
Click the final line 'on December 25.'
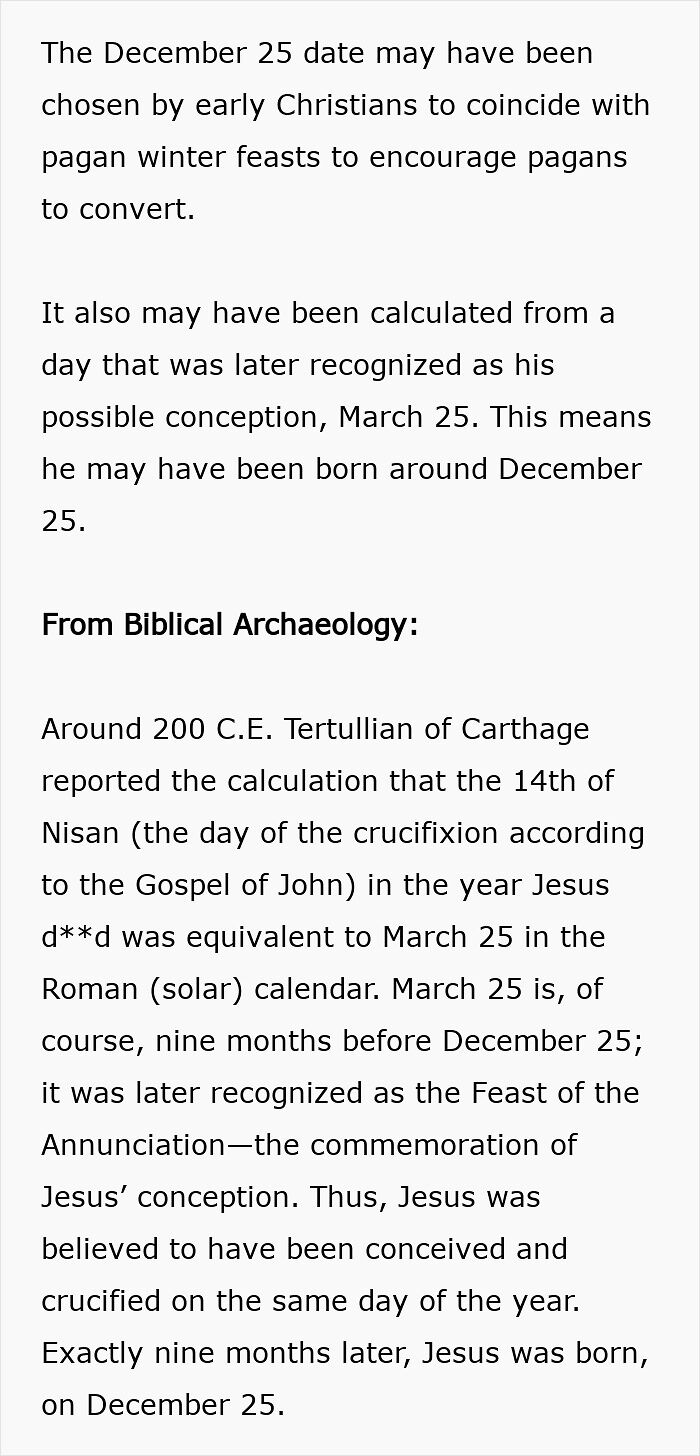[163, 1405]
